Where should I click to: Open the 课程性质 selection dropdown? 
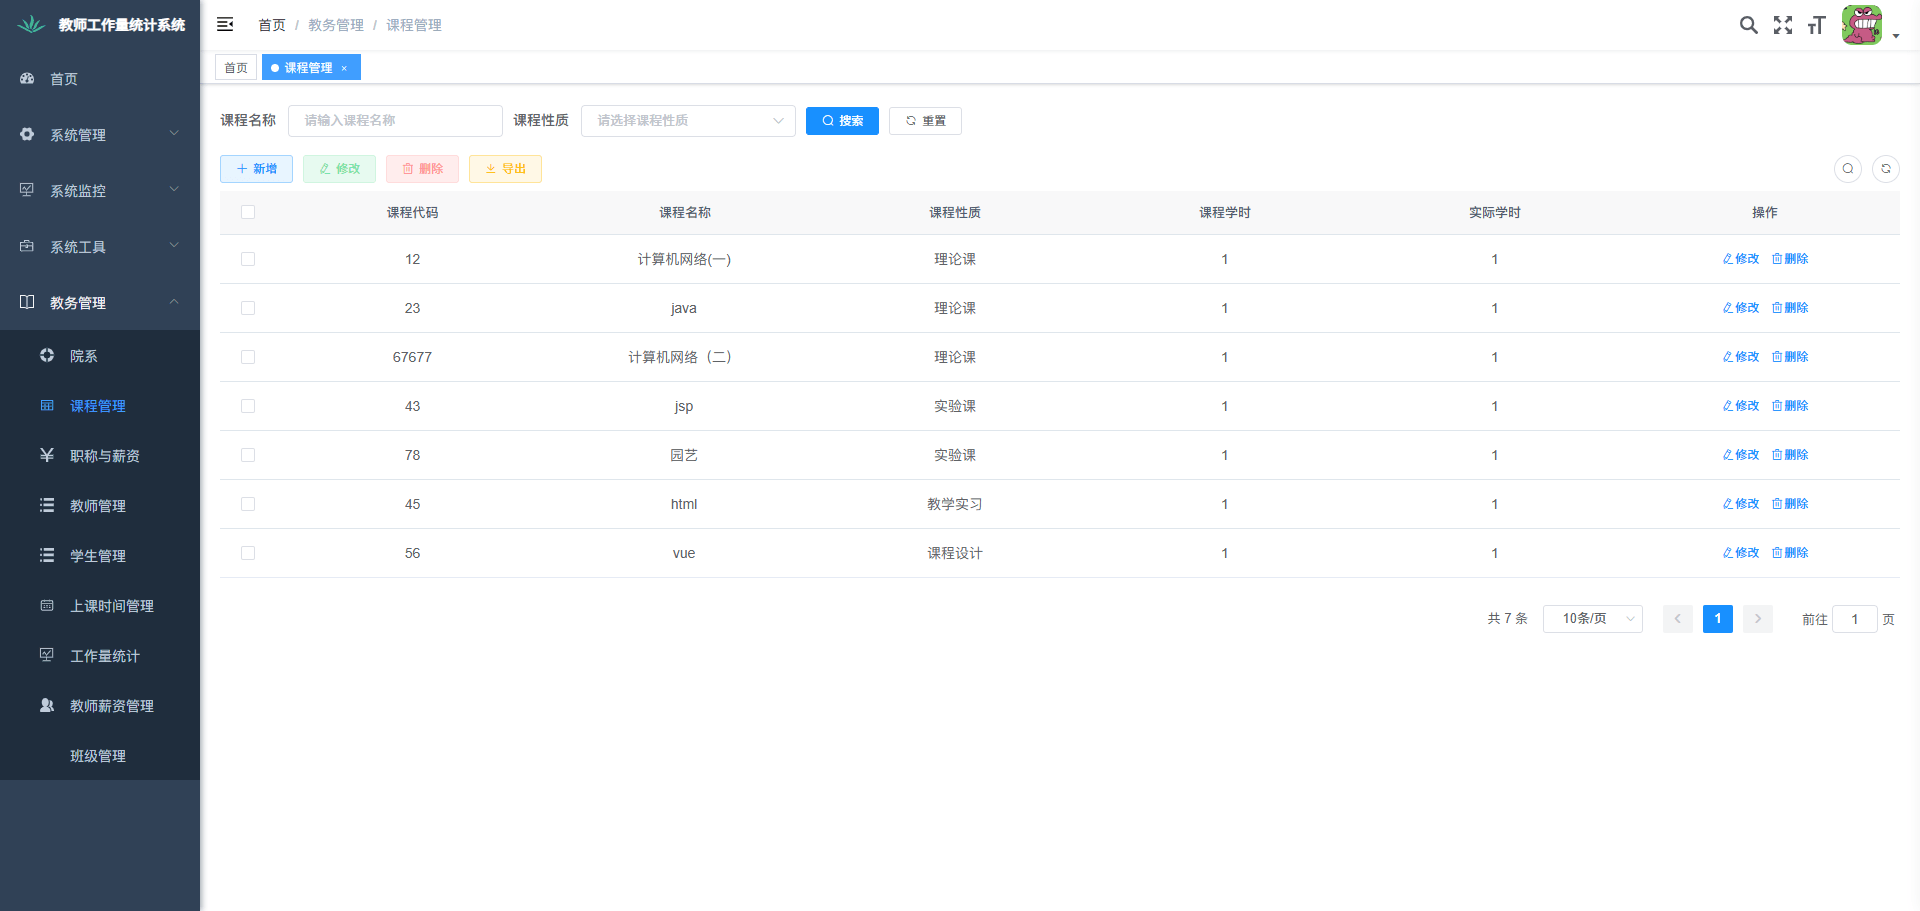pyautogui.click(x=688, y=120)
